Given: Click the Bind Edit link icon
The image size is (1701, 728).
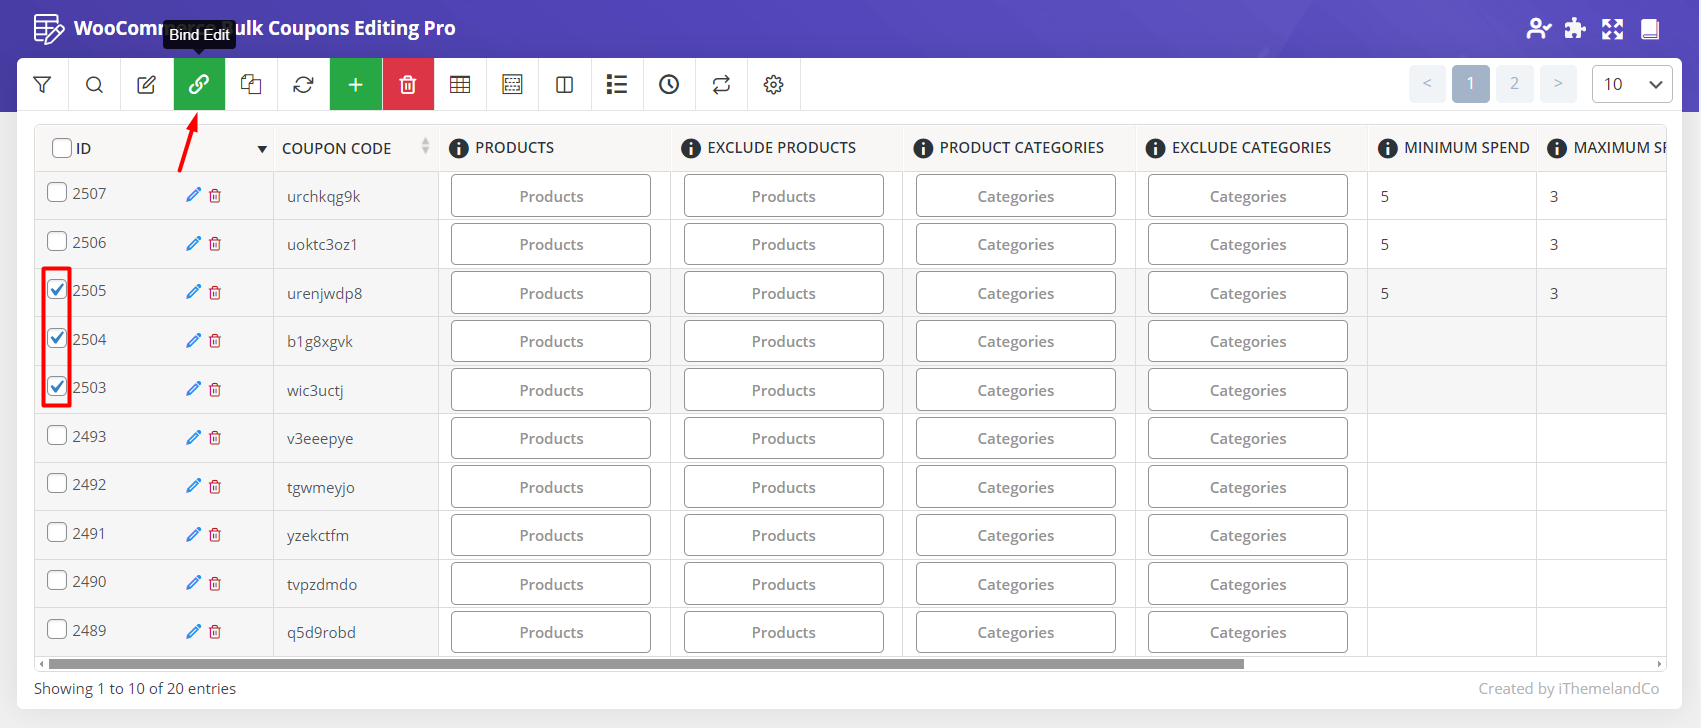Looking at the screenshot, I should coord(199,85).
